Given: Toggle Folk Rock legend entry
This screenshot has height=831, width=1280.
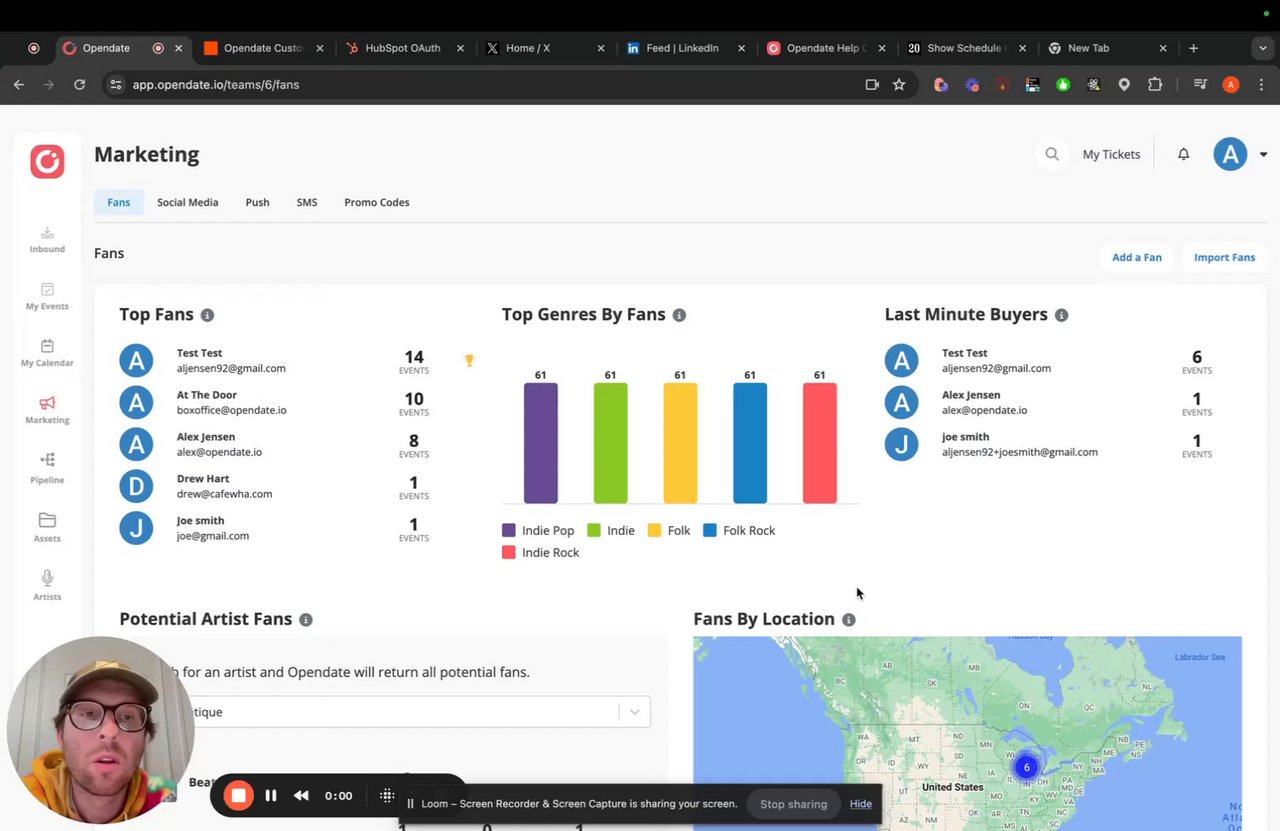Looking at the screenshot, I should (739, 531).
